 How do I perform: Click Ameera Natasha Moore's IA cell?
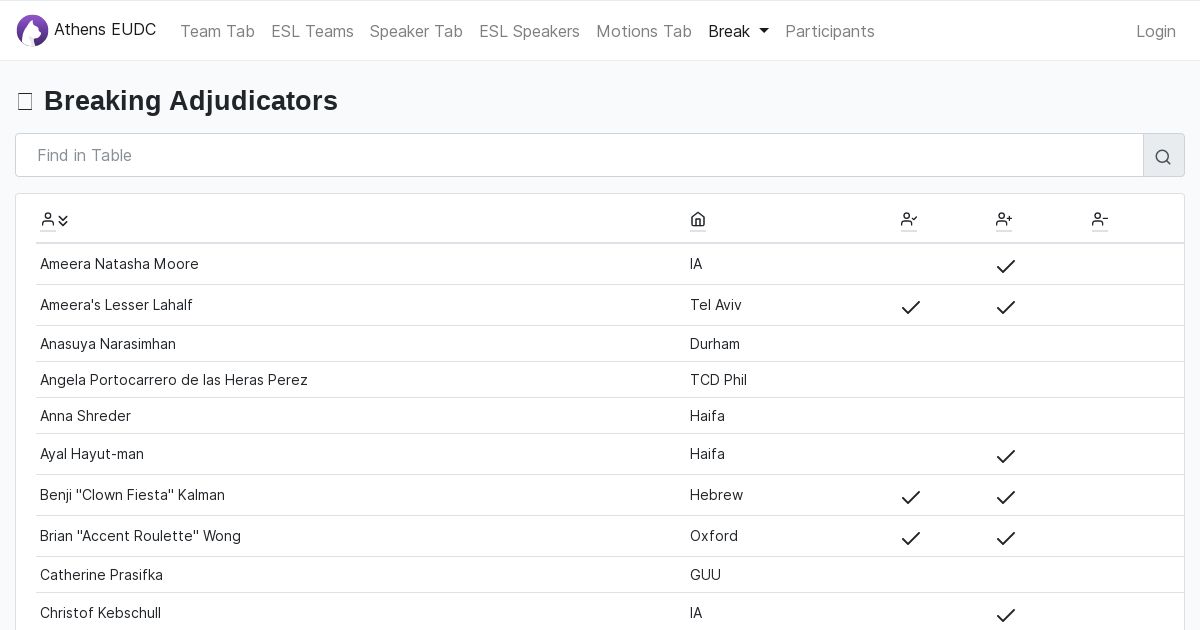[x=696, y=264]
